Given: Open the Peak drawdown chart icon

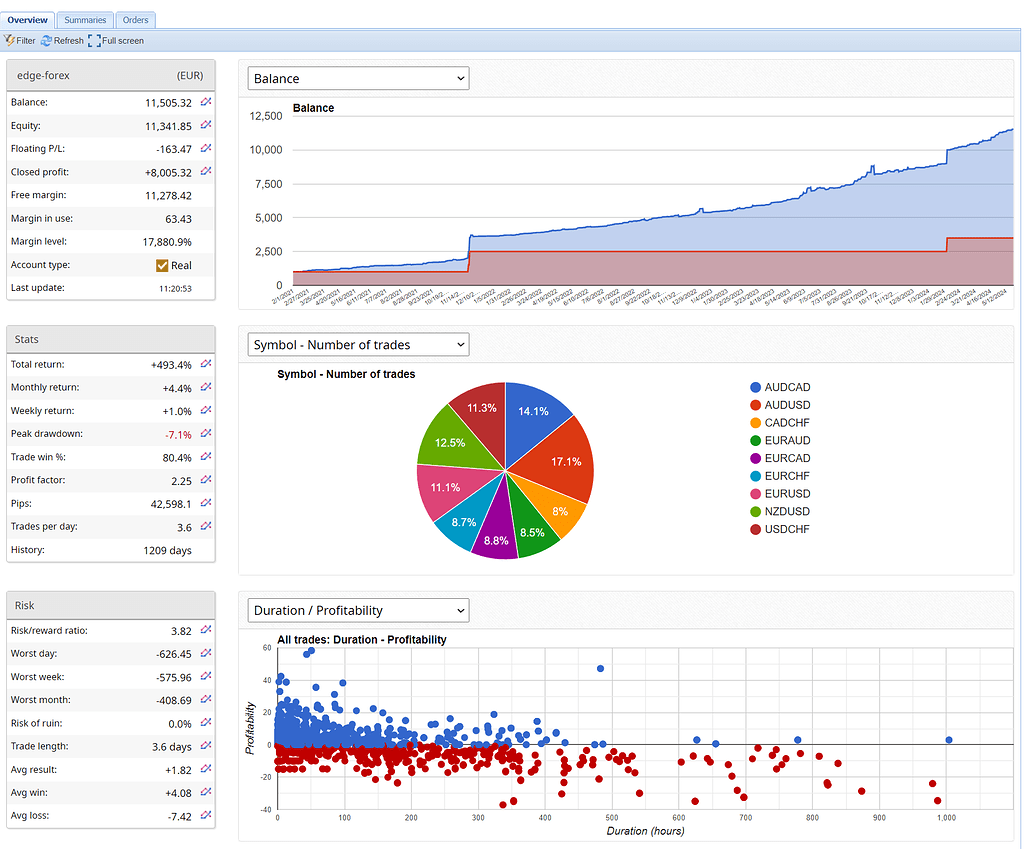Looking at the screenshot, I should click(206, 434).
